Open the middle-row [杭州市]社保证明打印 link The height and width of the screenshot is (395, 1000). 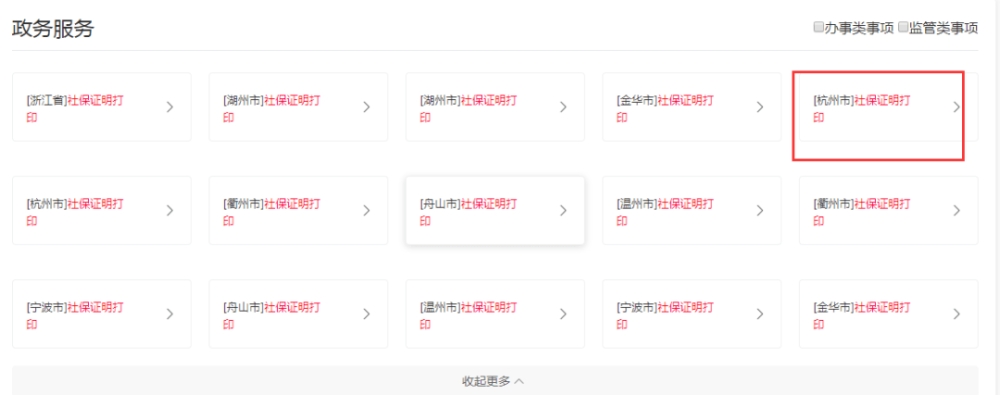tap(101, 211)
